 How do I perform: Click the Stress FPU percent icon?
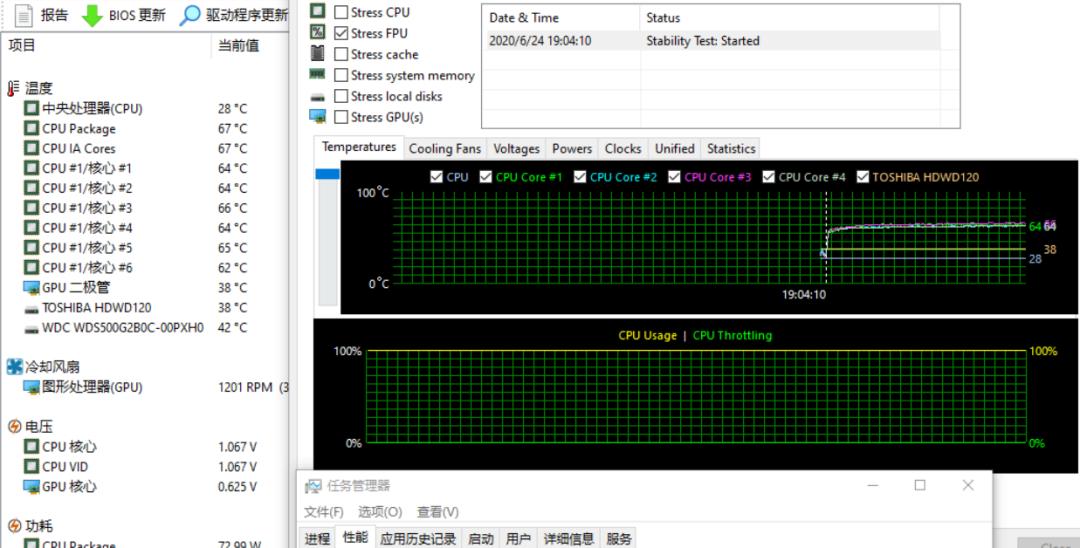[x=318, y=32]
